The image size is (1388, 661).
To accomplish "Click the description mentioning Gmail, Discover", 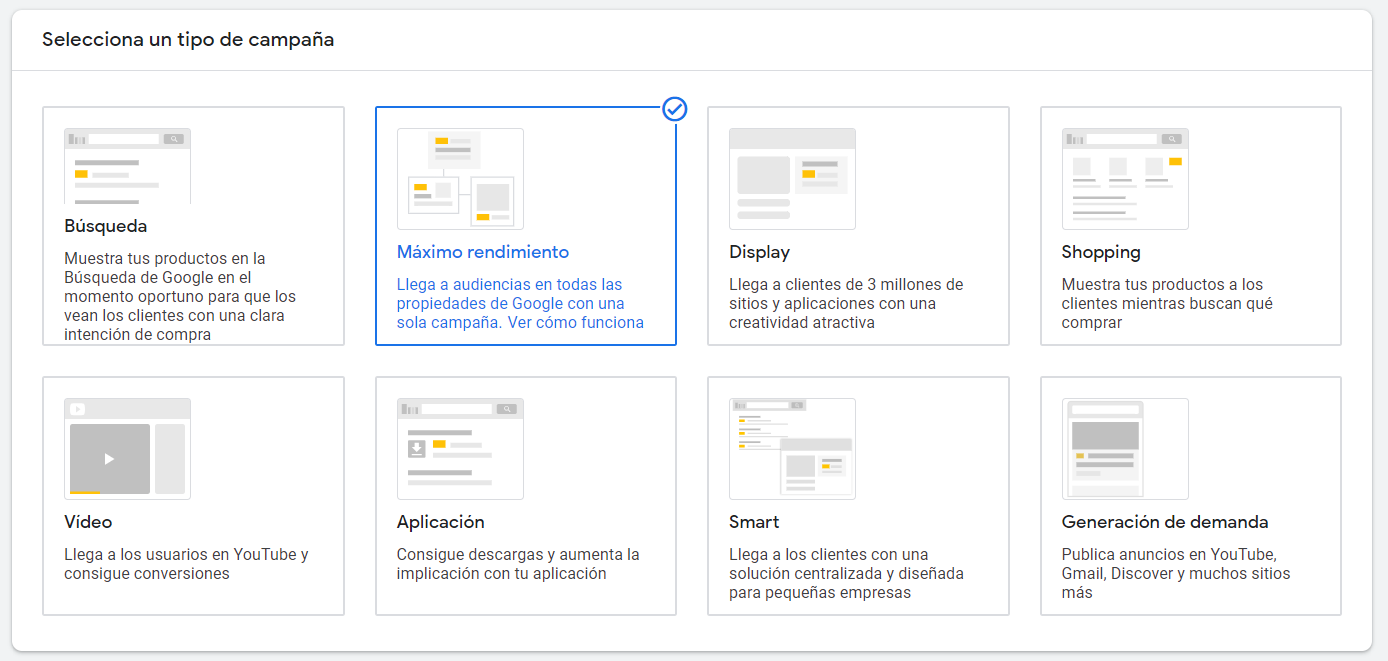I will click(x=1176, y=573).
